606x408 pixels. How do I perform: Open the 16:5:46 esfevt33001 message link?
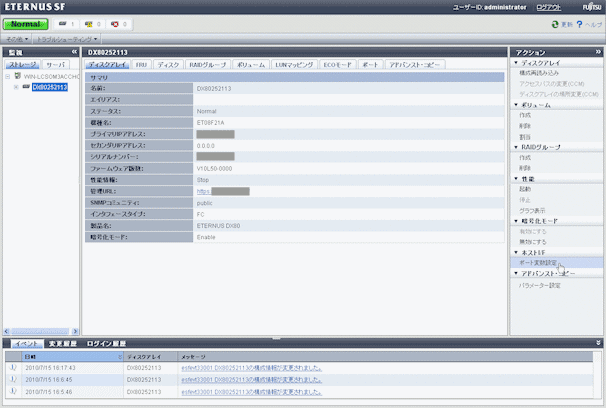pos(251,392)
